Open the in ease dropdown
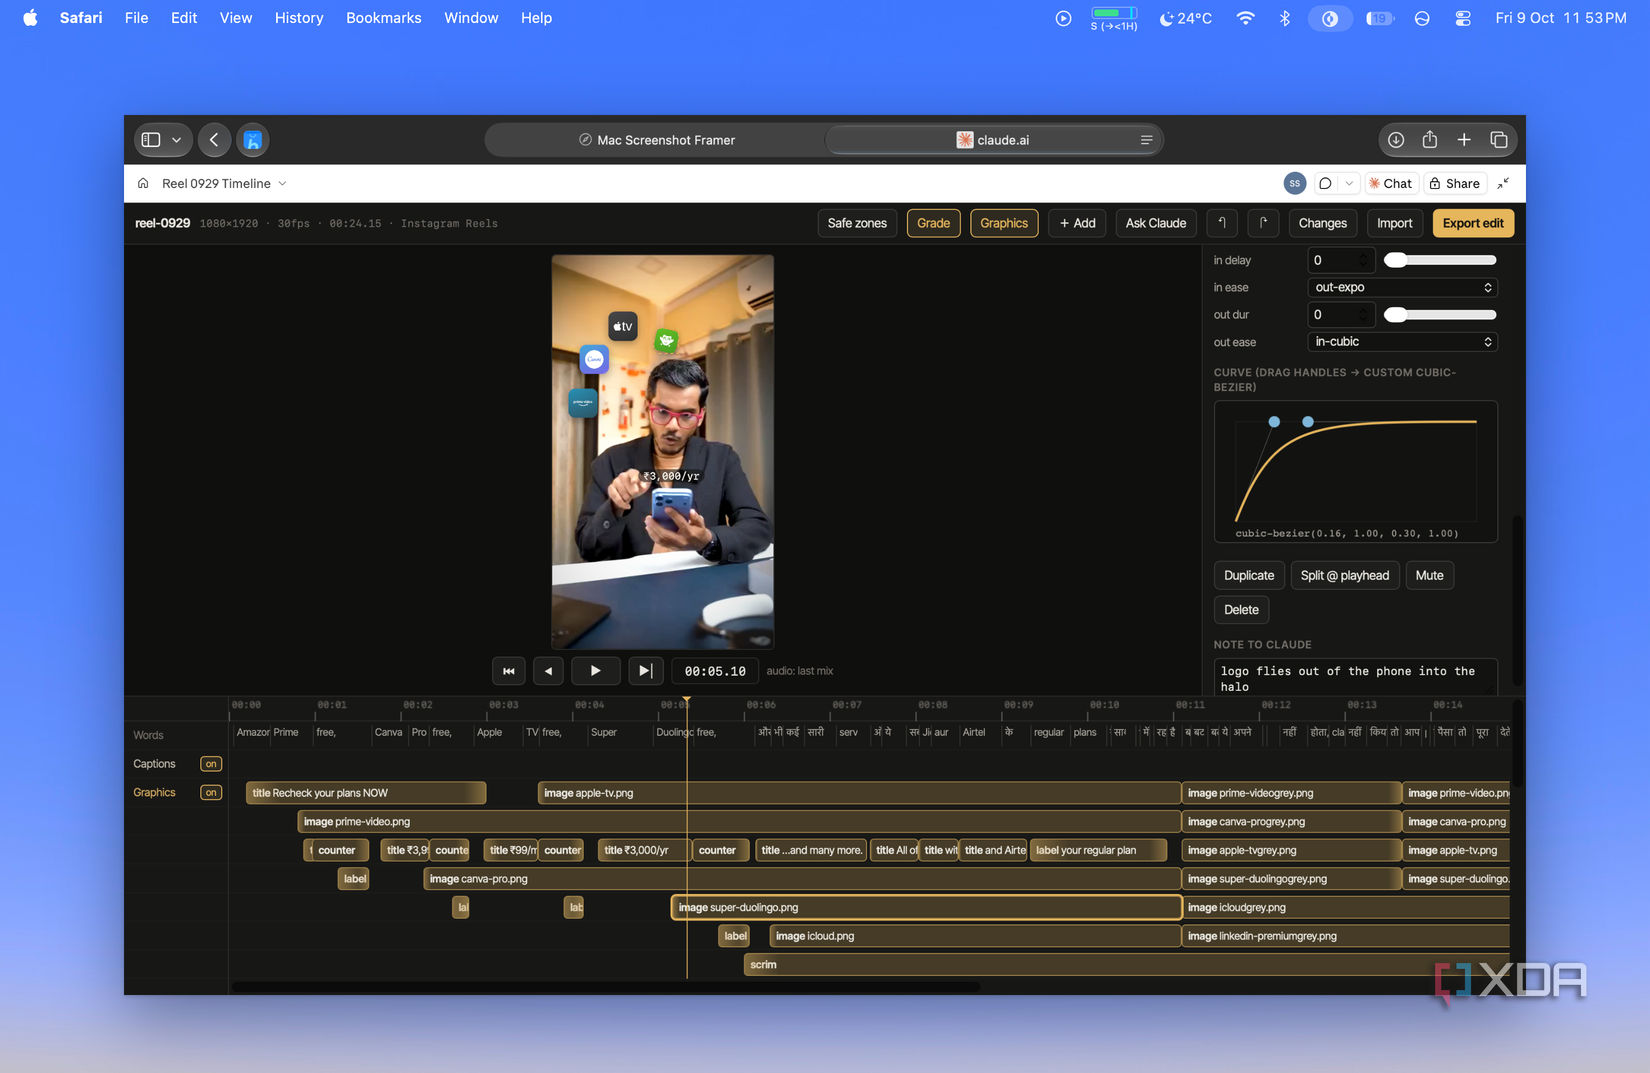This screenshot has width=1650, height=1073. [1402, 287]
